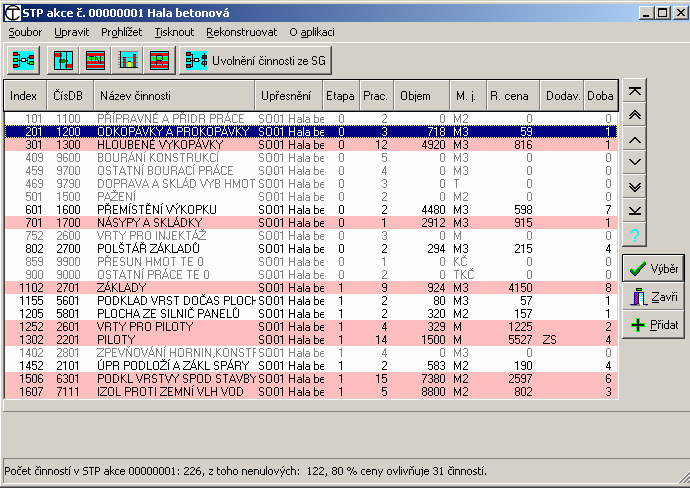Click the Zavři button
The width and height of the screenshot is (690, 488).
[653, 297]
